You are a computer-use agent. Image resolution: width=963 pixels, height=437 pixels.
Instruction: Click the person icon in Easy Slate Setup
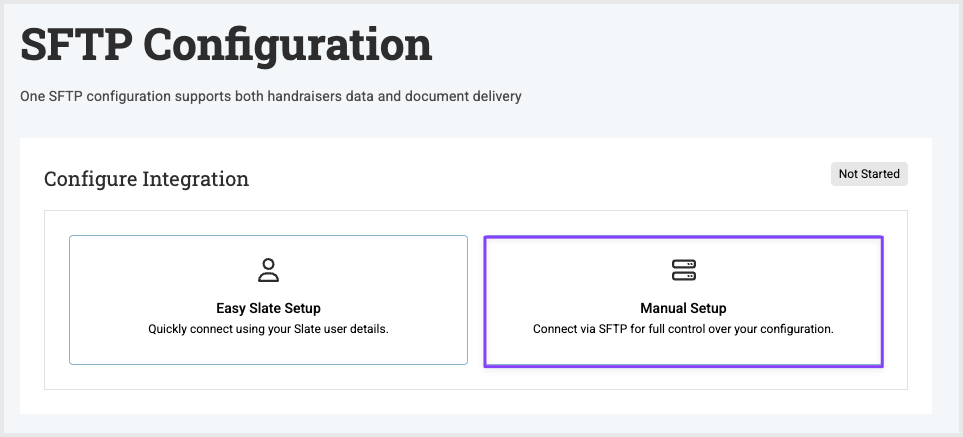[268, 270]
